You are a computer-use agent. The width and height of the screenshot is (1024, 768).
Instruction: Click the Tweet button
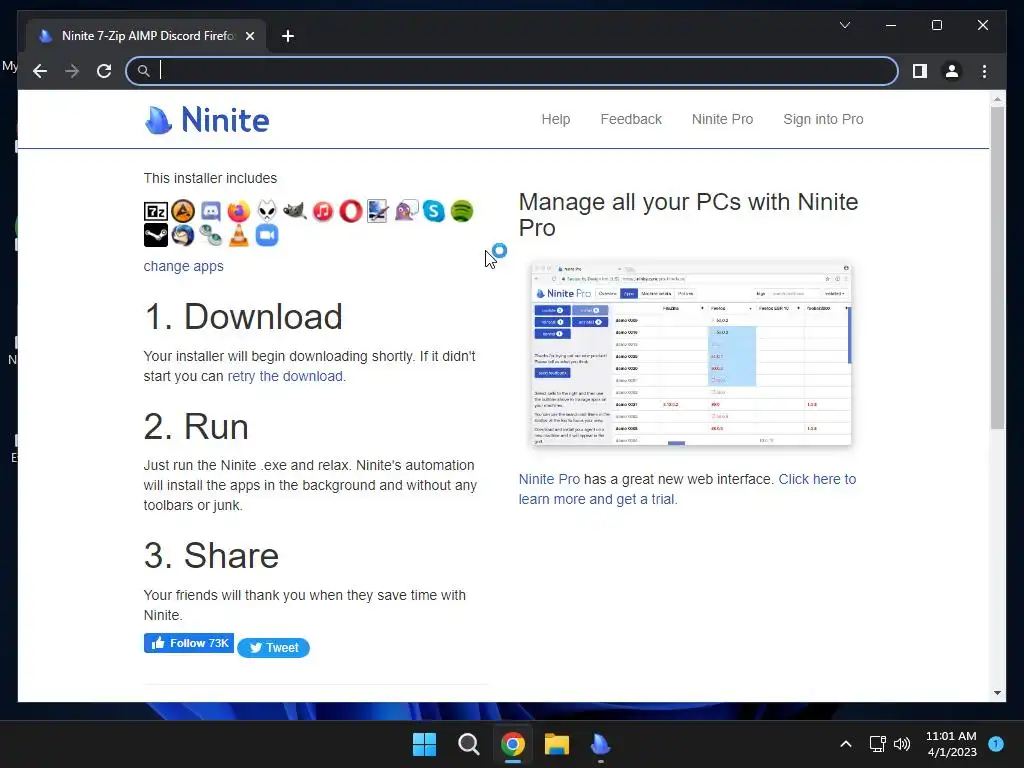(x=273, y=647)
